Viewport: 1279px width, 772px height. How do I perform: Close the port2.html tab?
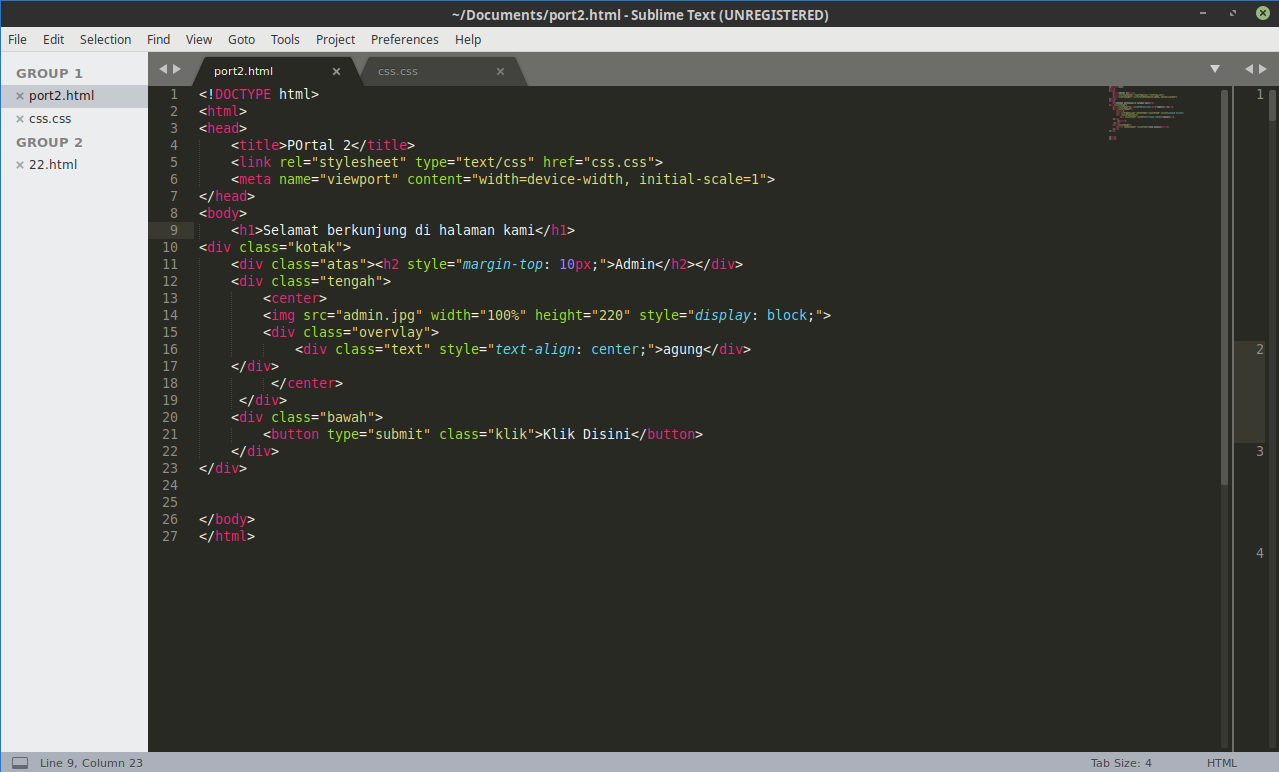click(336, 71)
